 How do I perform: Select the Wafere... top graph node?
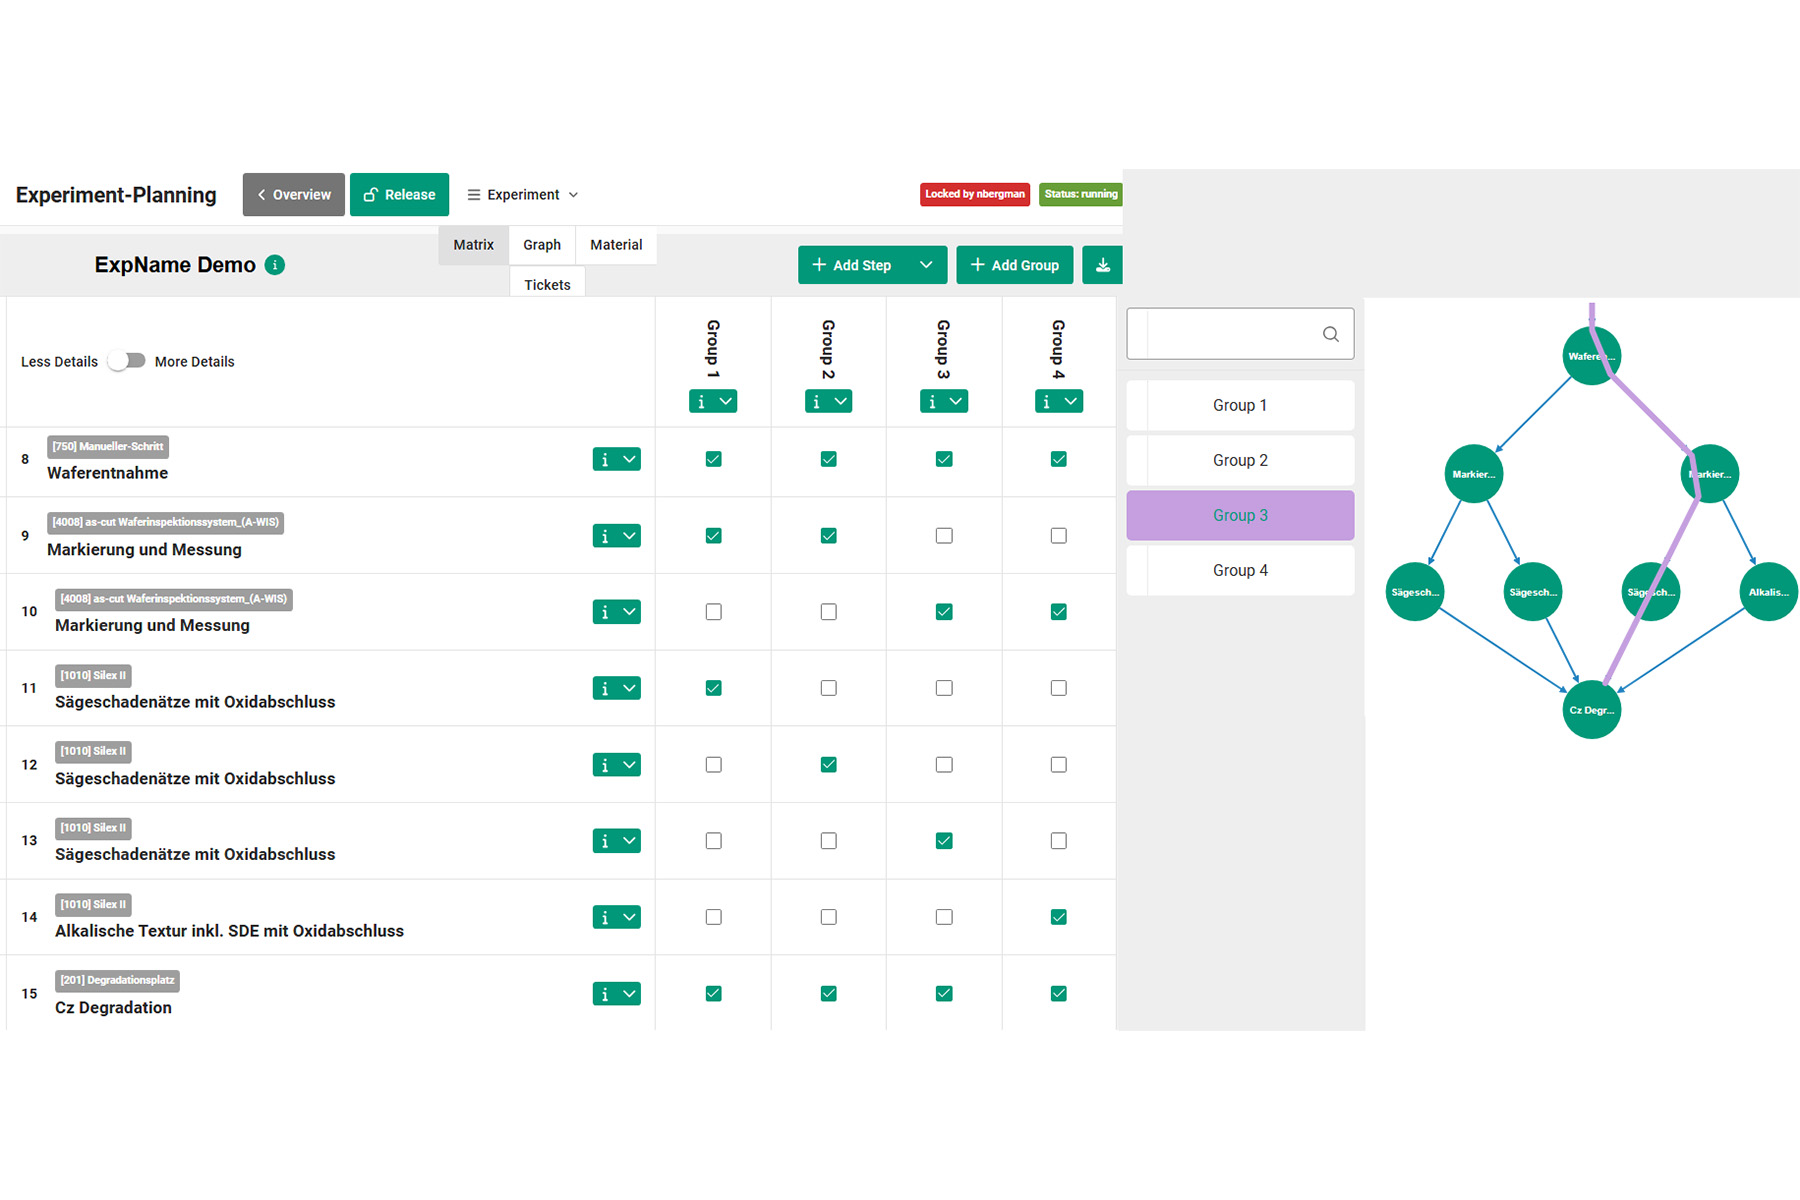1591,356
